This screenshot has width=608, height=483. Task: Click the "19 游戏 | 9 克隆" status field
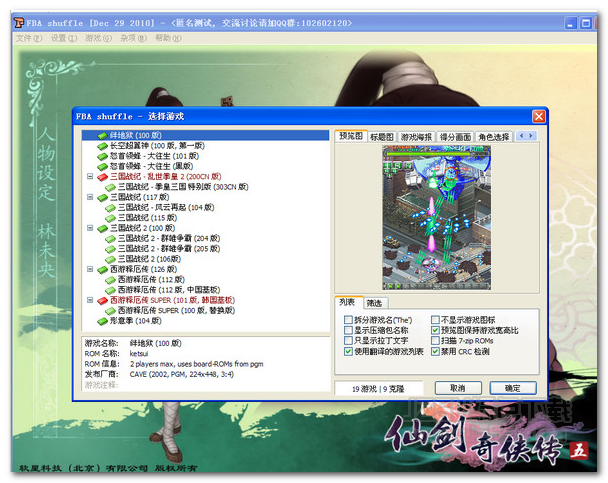[378, 389]
